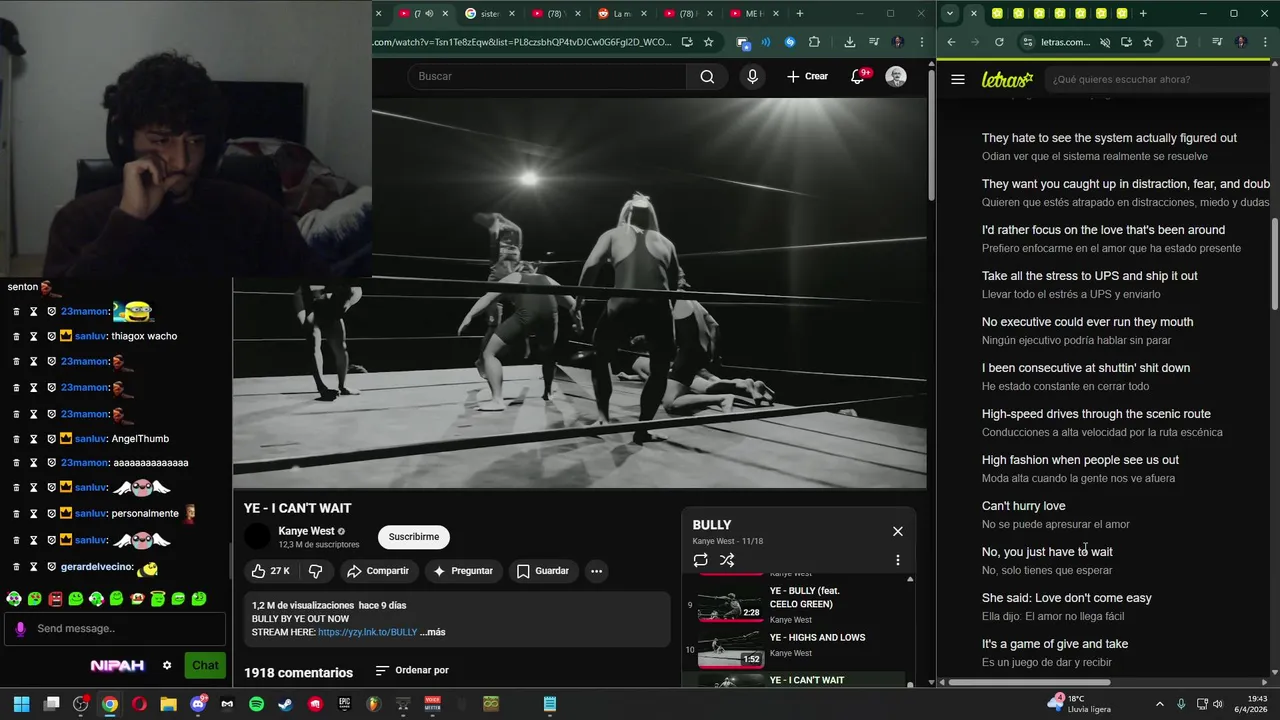Bookmark letras.com page with star

click(x=1148, y=42)
